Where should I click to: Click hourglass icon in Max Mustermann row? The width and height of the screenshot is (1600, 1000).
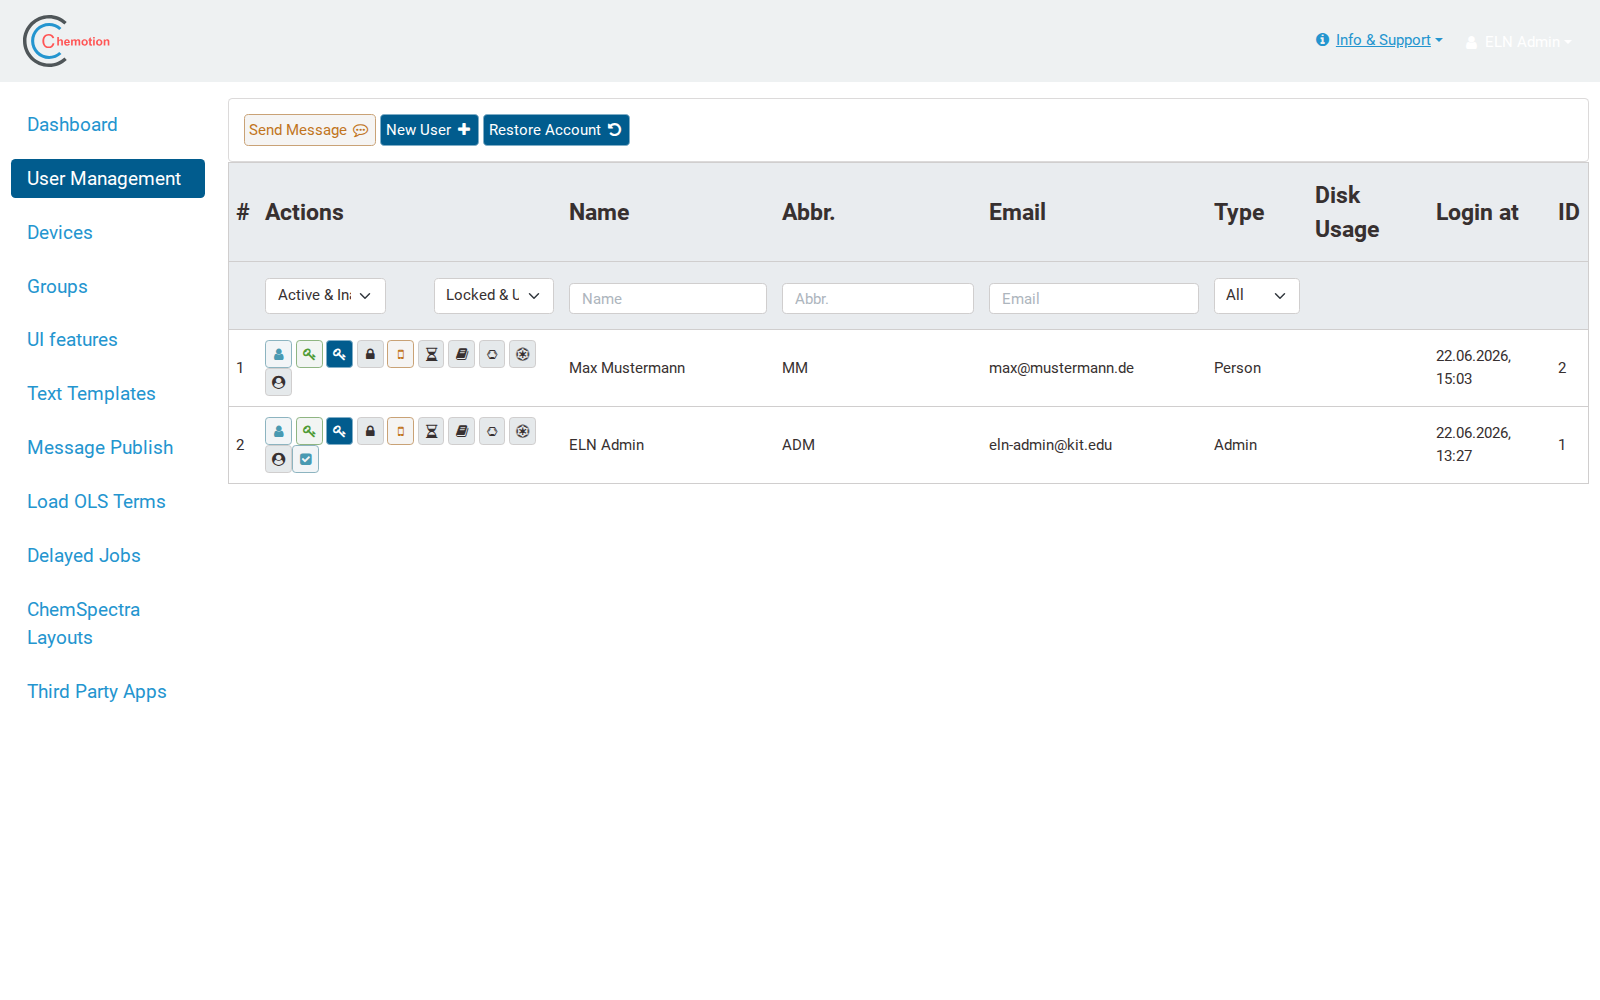click(x=431, y=354)
